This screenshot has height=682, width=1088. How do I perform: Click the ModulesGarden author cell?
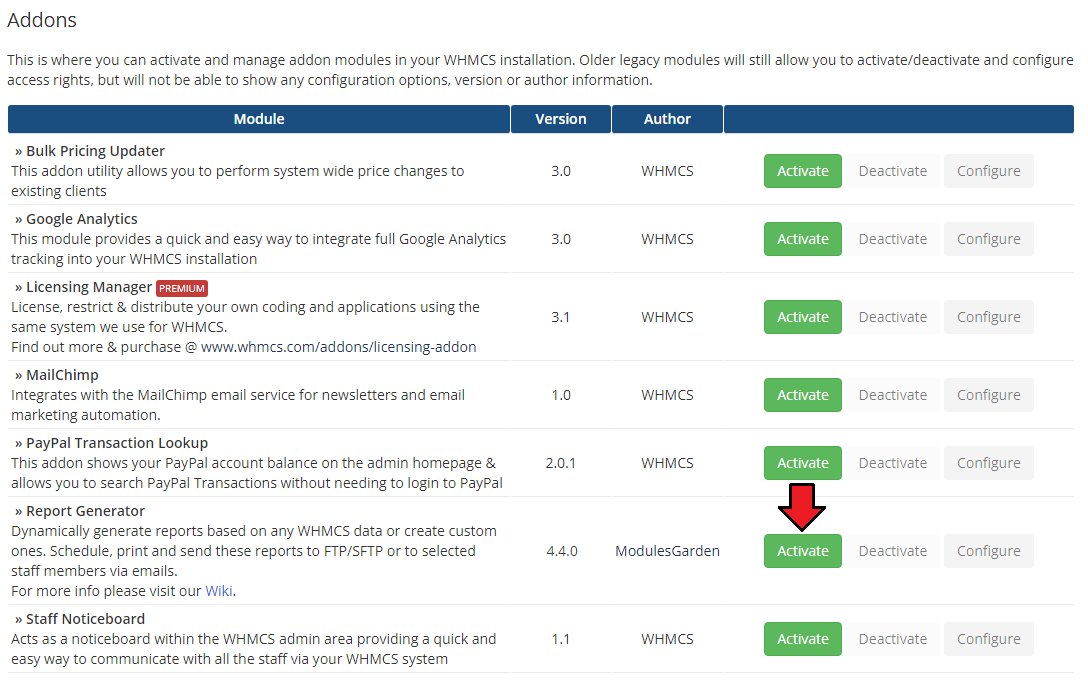pos(668,551)
